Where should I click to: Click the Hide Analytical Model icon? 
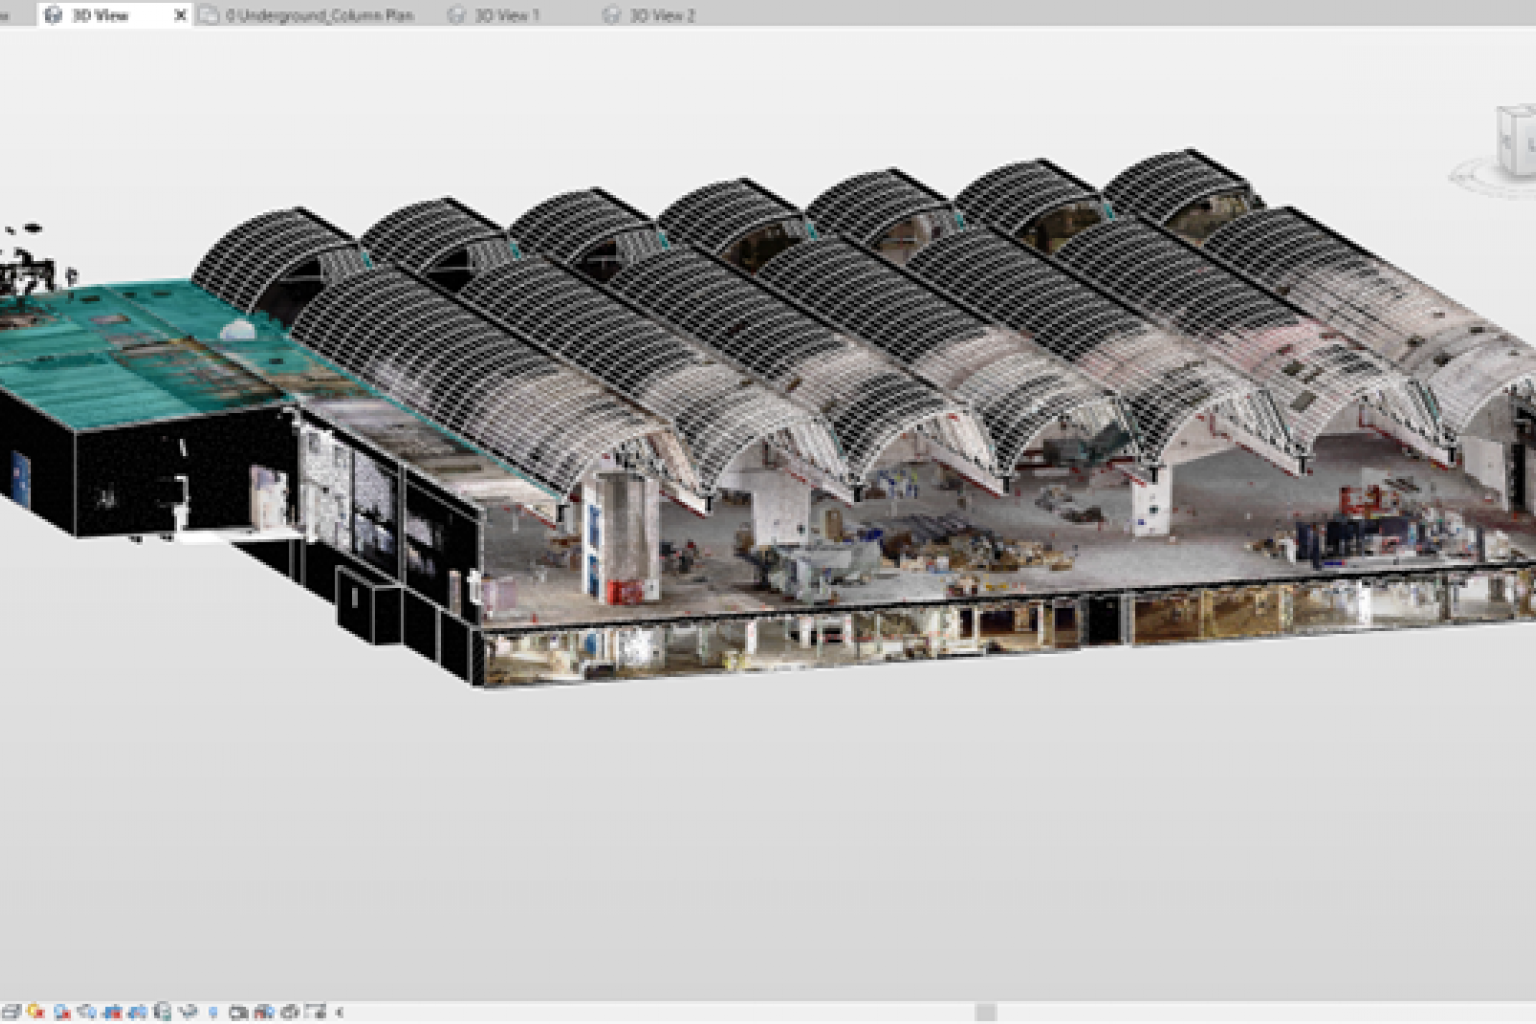264,1012
